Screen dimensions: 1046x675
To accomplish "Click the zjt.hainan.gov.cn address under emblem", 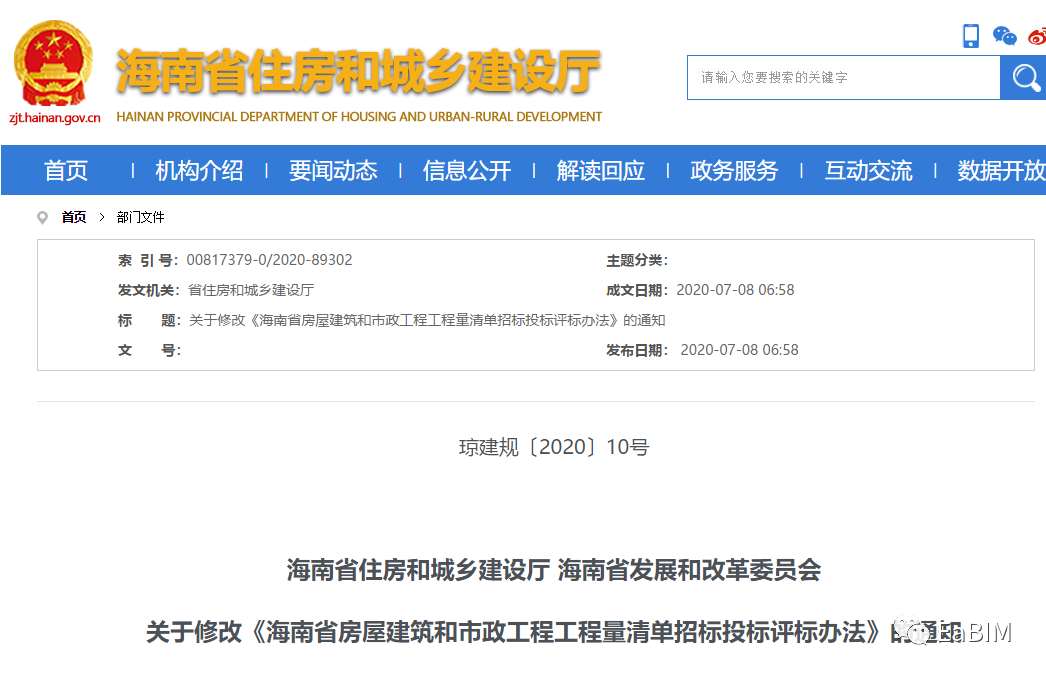I will [55, 117].
